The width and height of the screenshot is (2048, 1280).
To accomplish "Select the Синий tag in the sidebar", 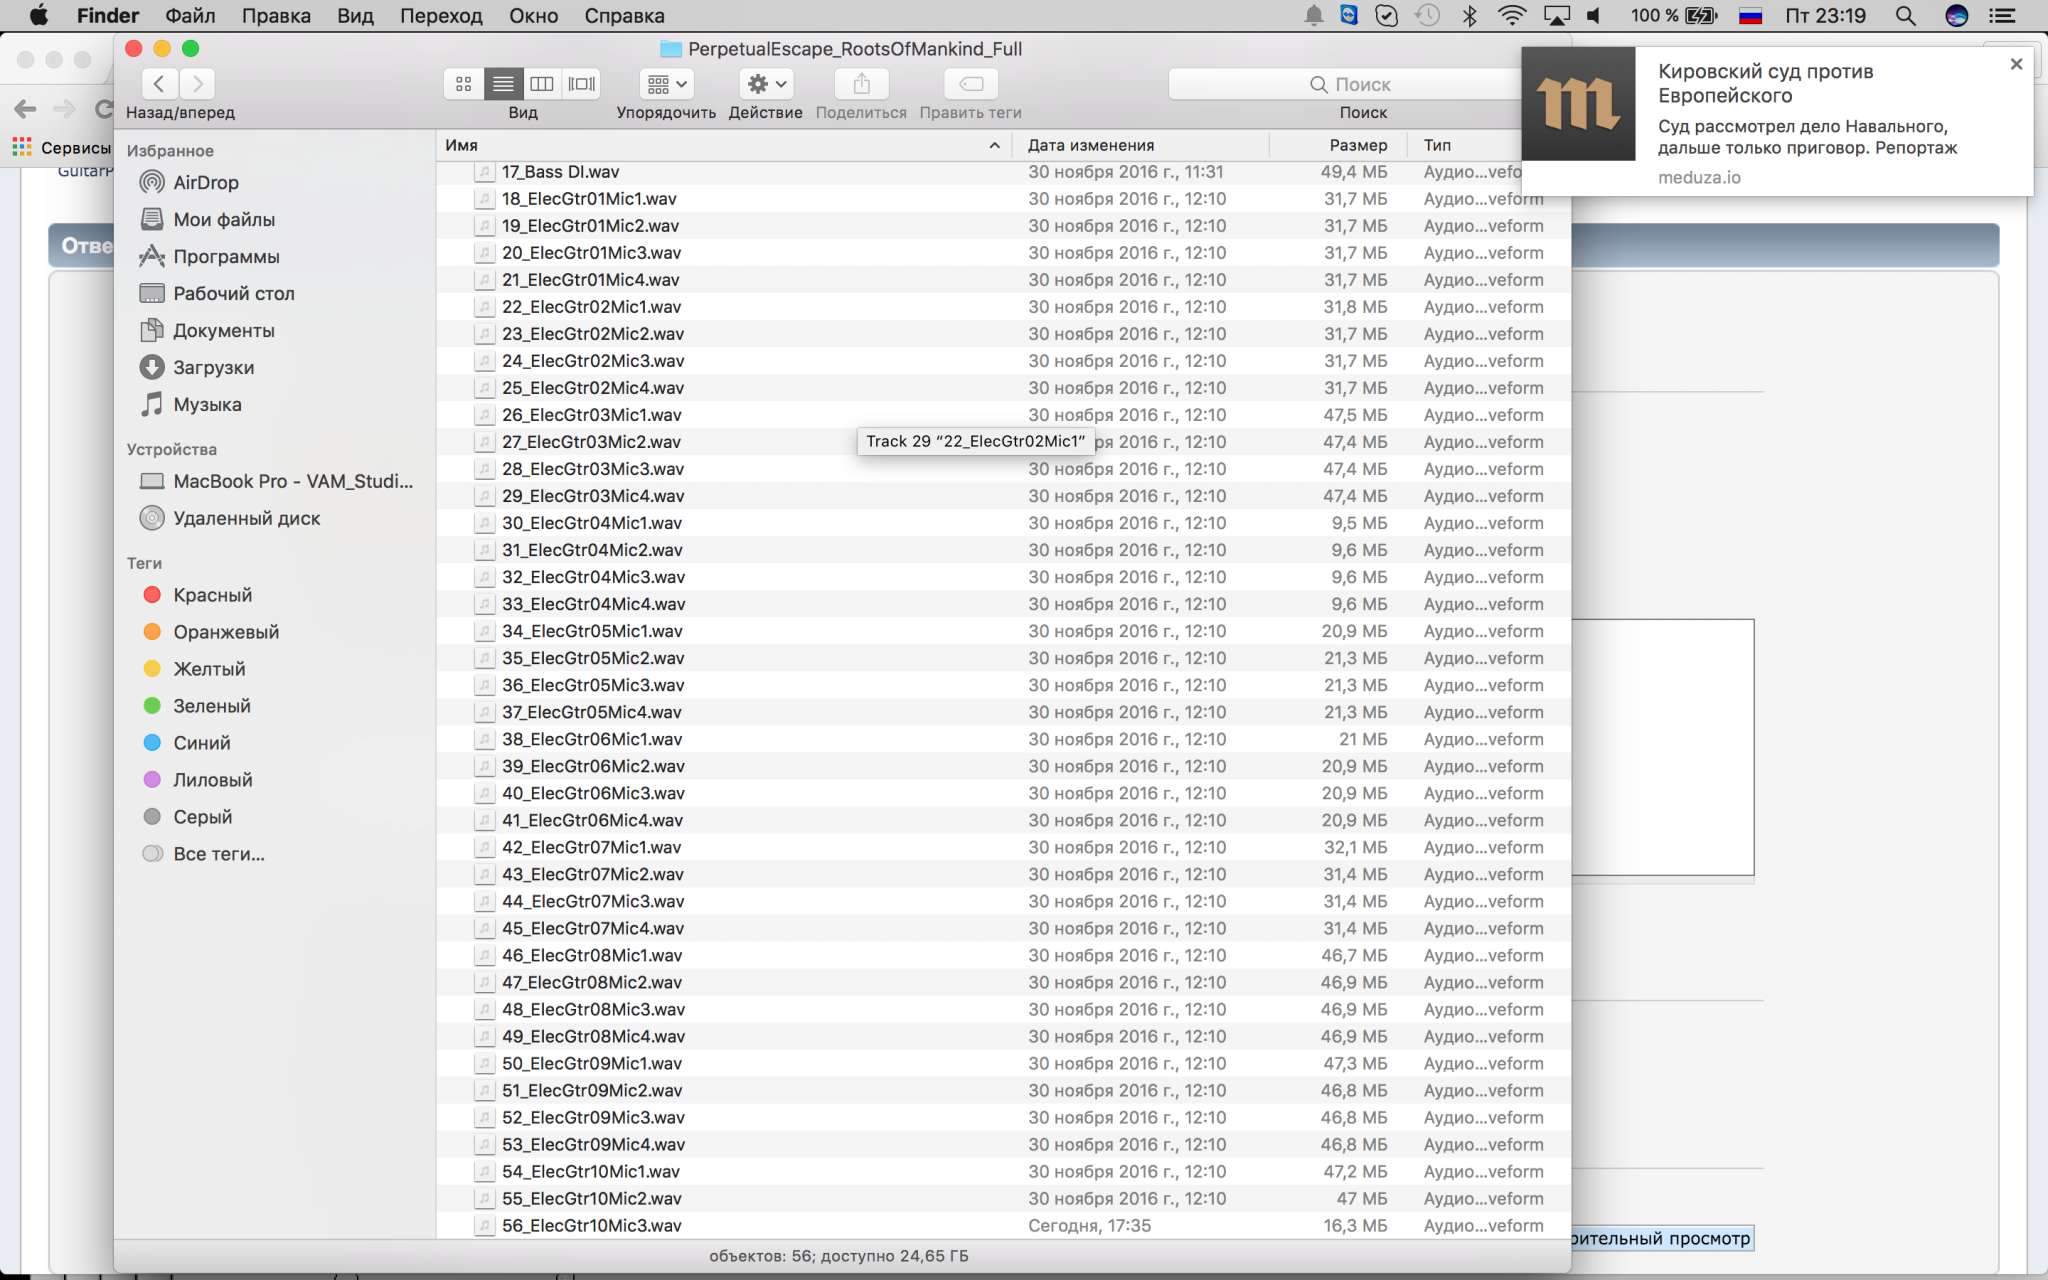I will 201,743.
